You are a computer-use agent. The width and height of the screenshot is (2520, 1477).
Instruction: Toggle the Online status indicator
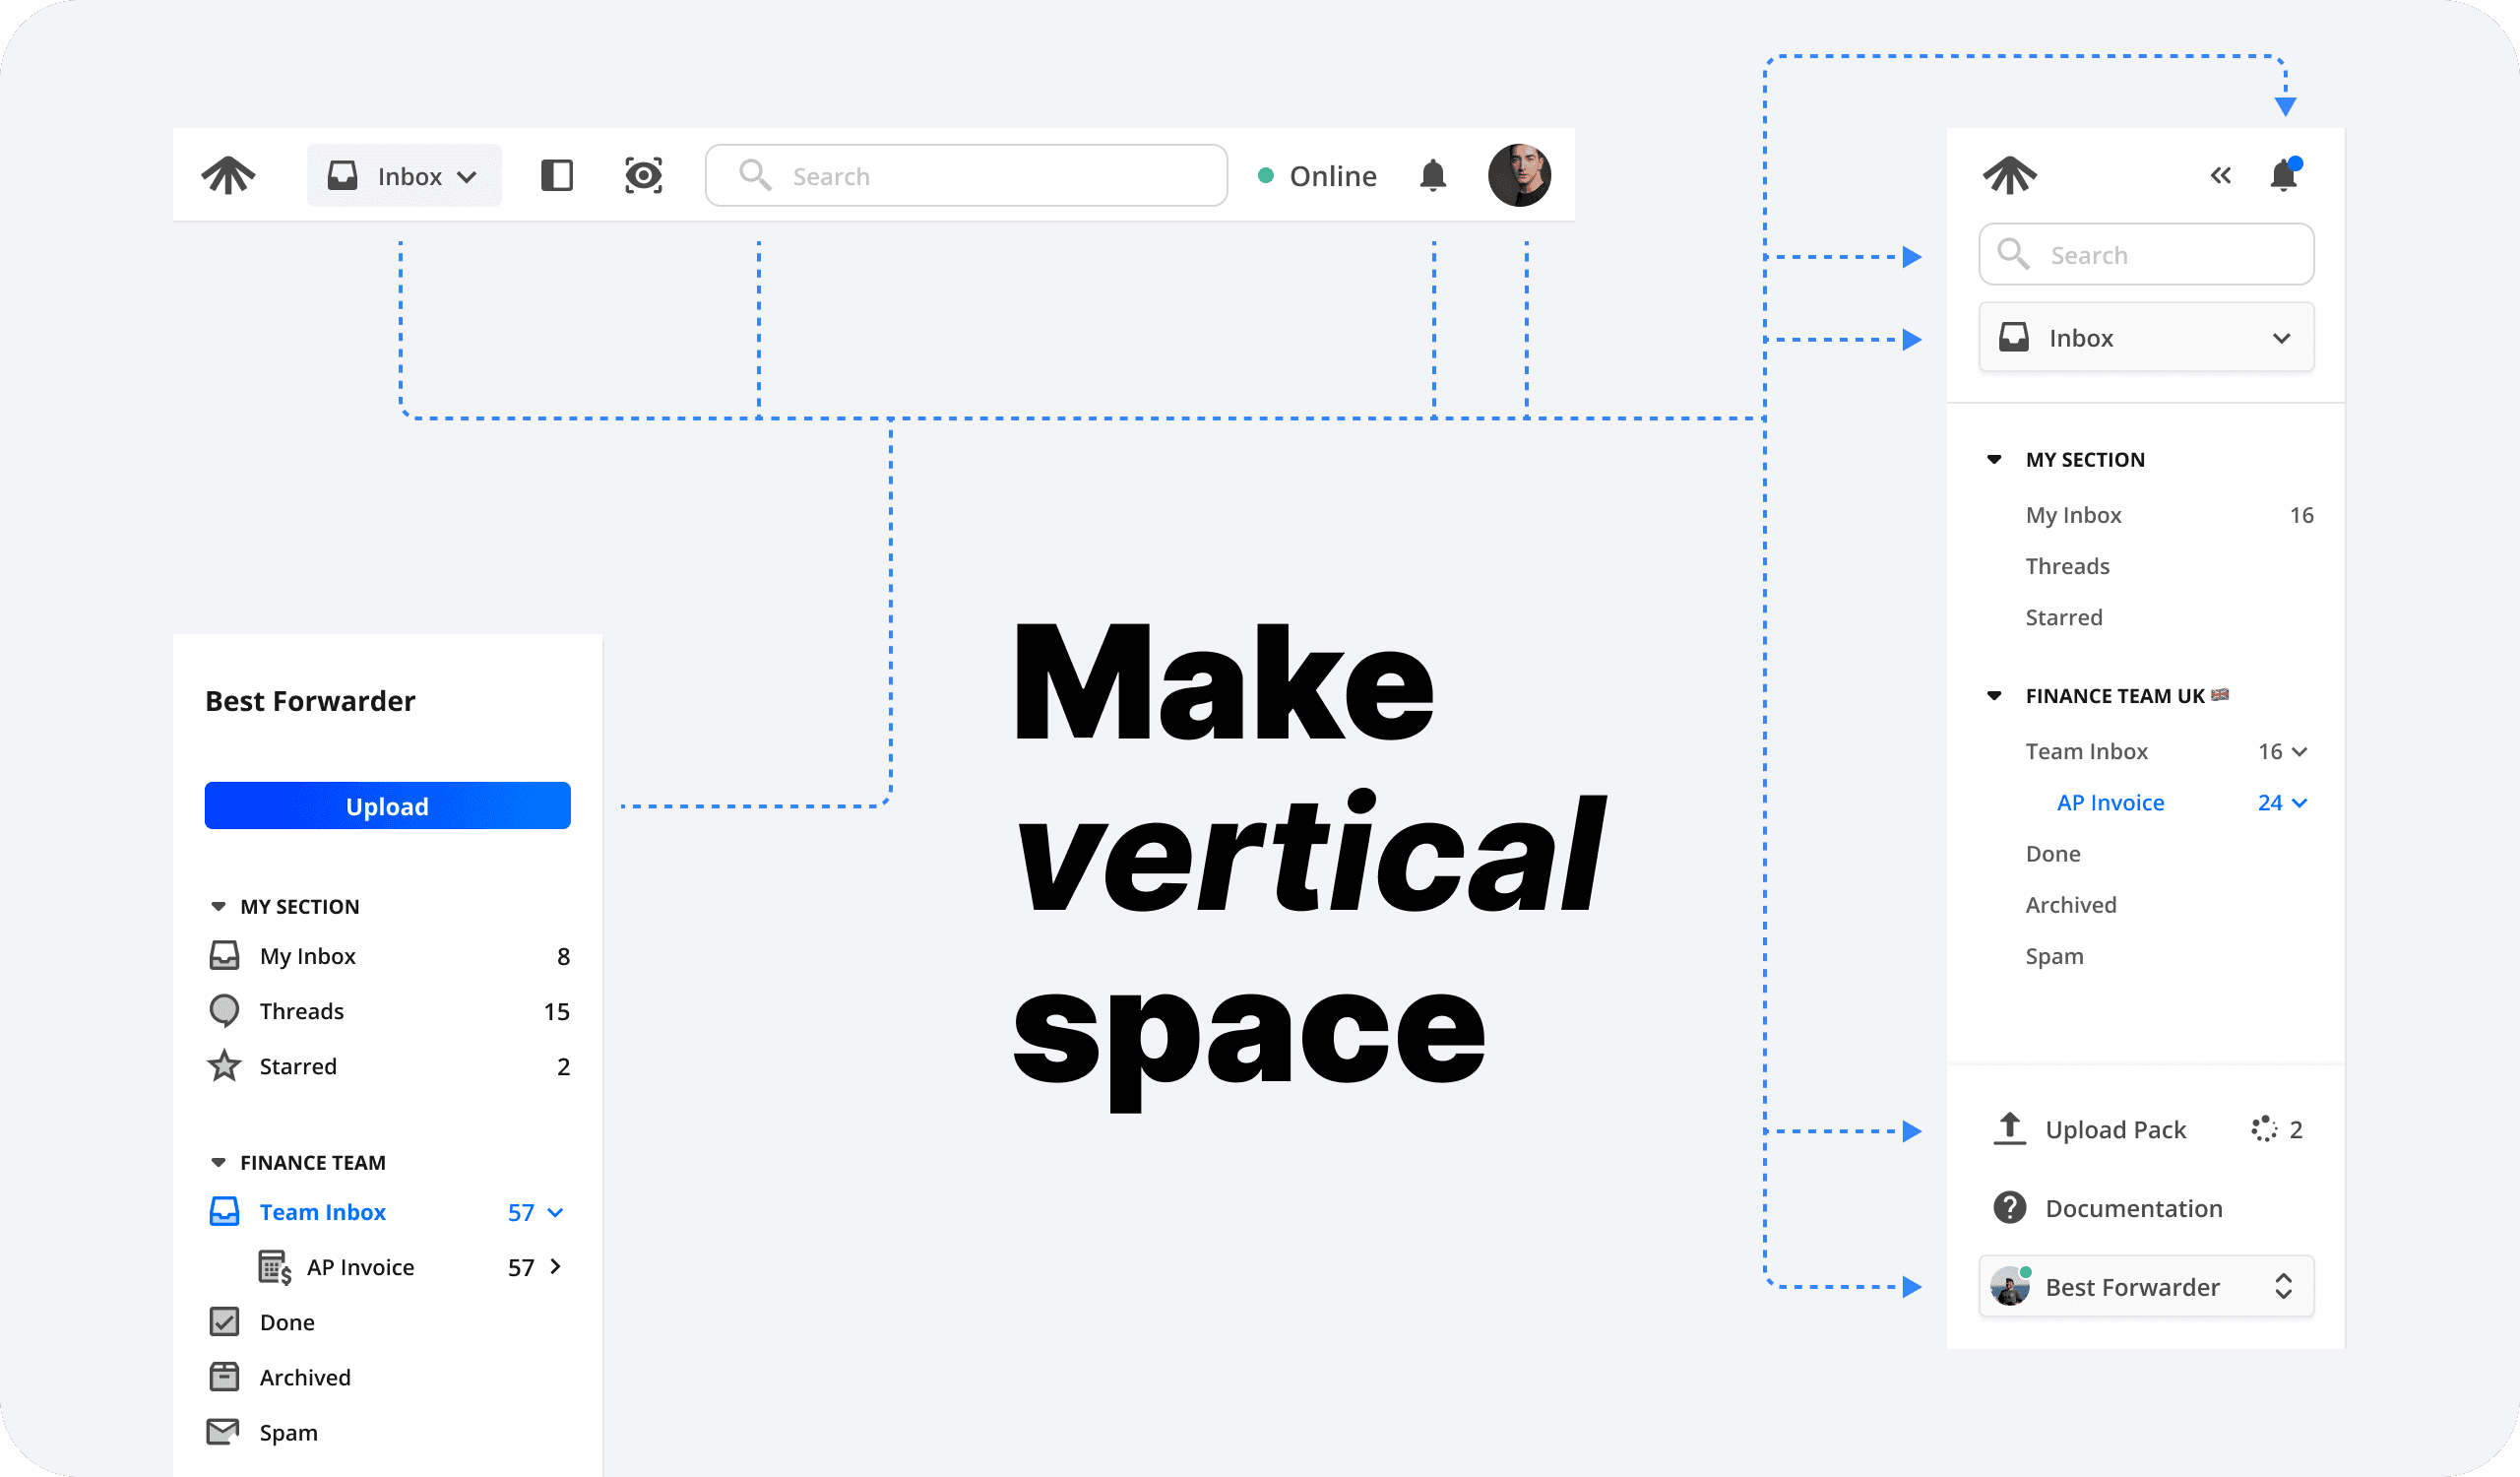pyautogui.click(x=1317, y=176)
